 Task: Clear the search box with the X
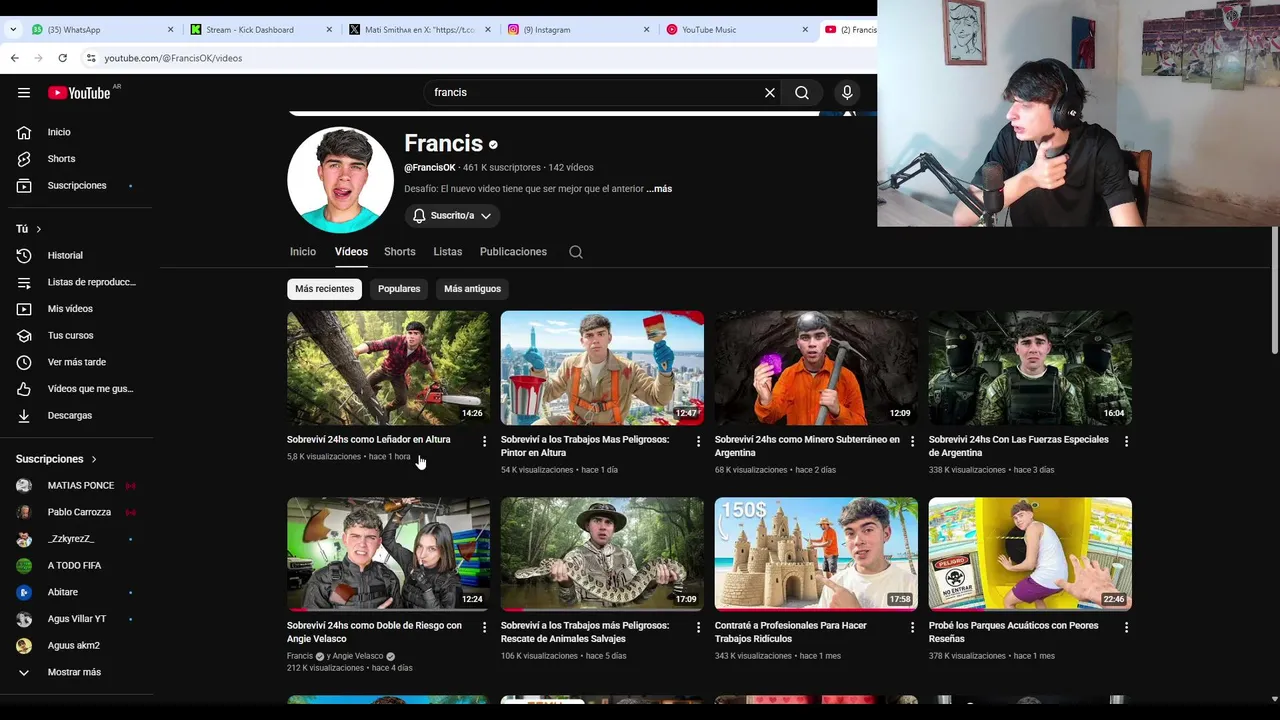tap(770, 93)
